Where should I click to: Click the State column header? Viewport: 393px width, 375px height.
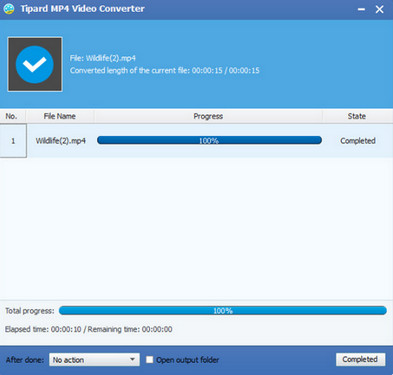(357, 116)
